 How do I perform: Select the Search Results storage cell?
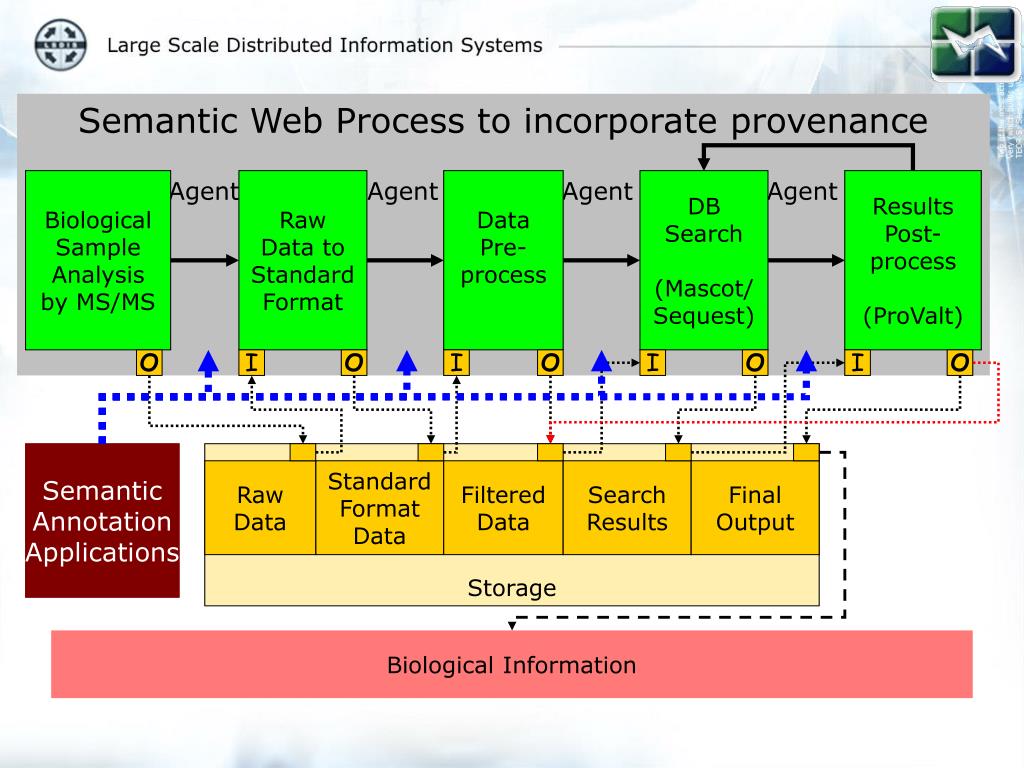click(627, 508)
